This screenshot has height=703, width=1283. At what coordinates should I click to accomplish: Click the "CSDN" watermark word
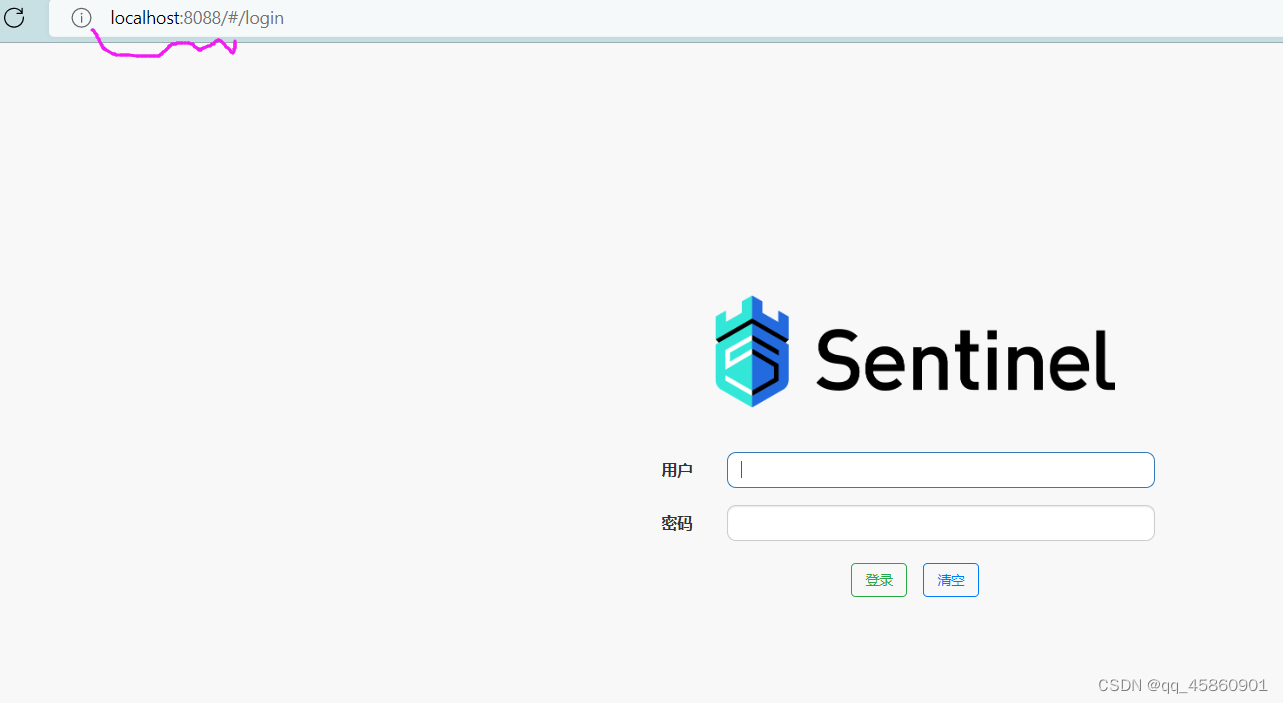pyautogui.click(x=1120, y=685)
